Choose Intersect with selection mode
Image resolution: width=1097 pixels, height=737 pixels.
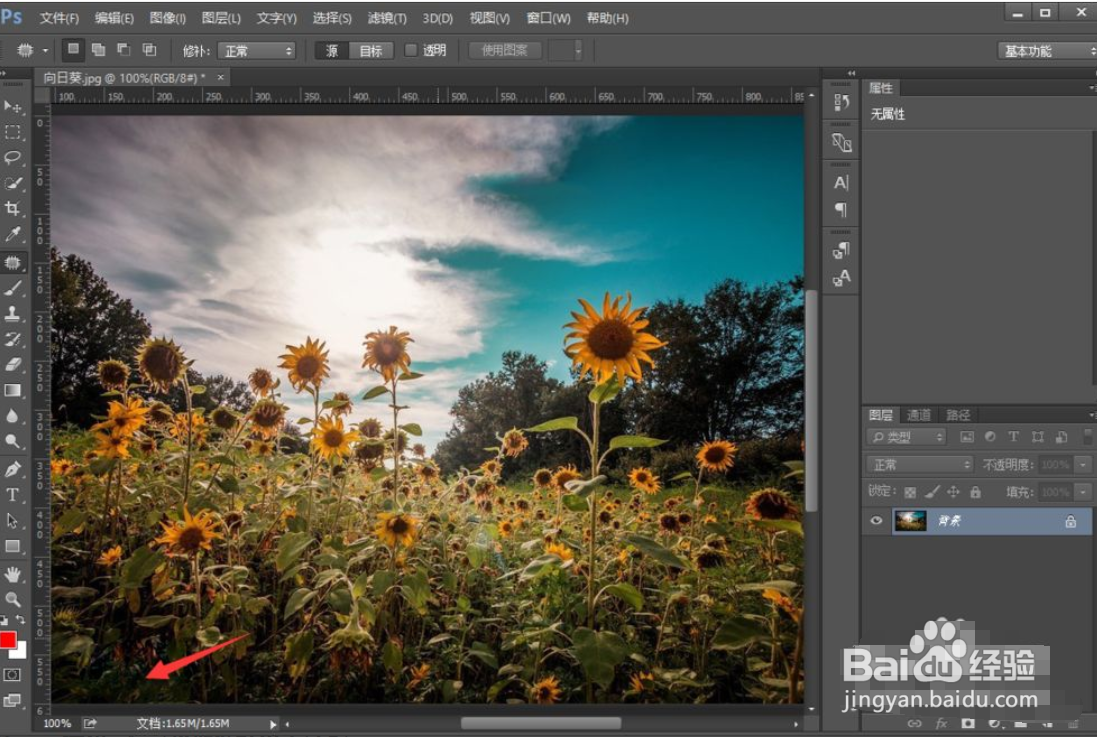150,50
